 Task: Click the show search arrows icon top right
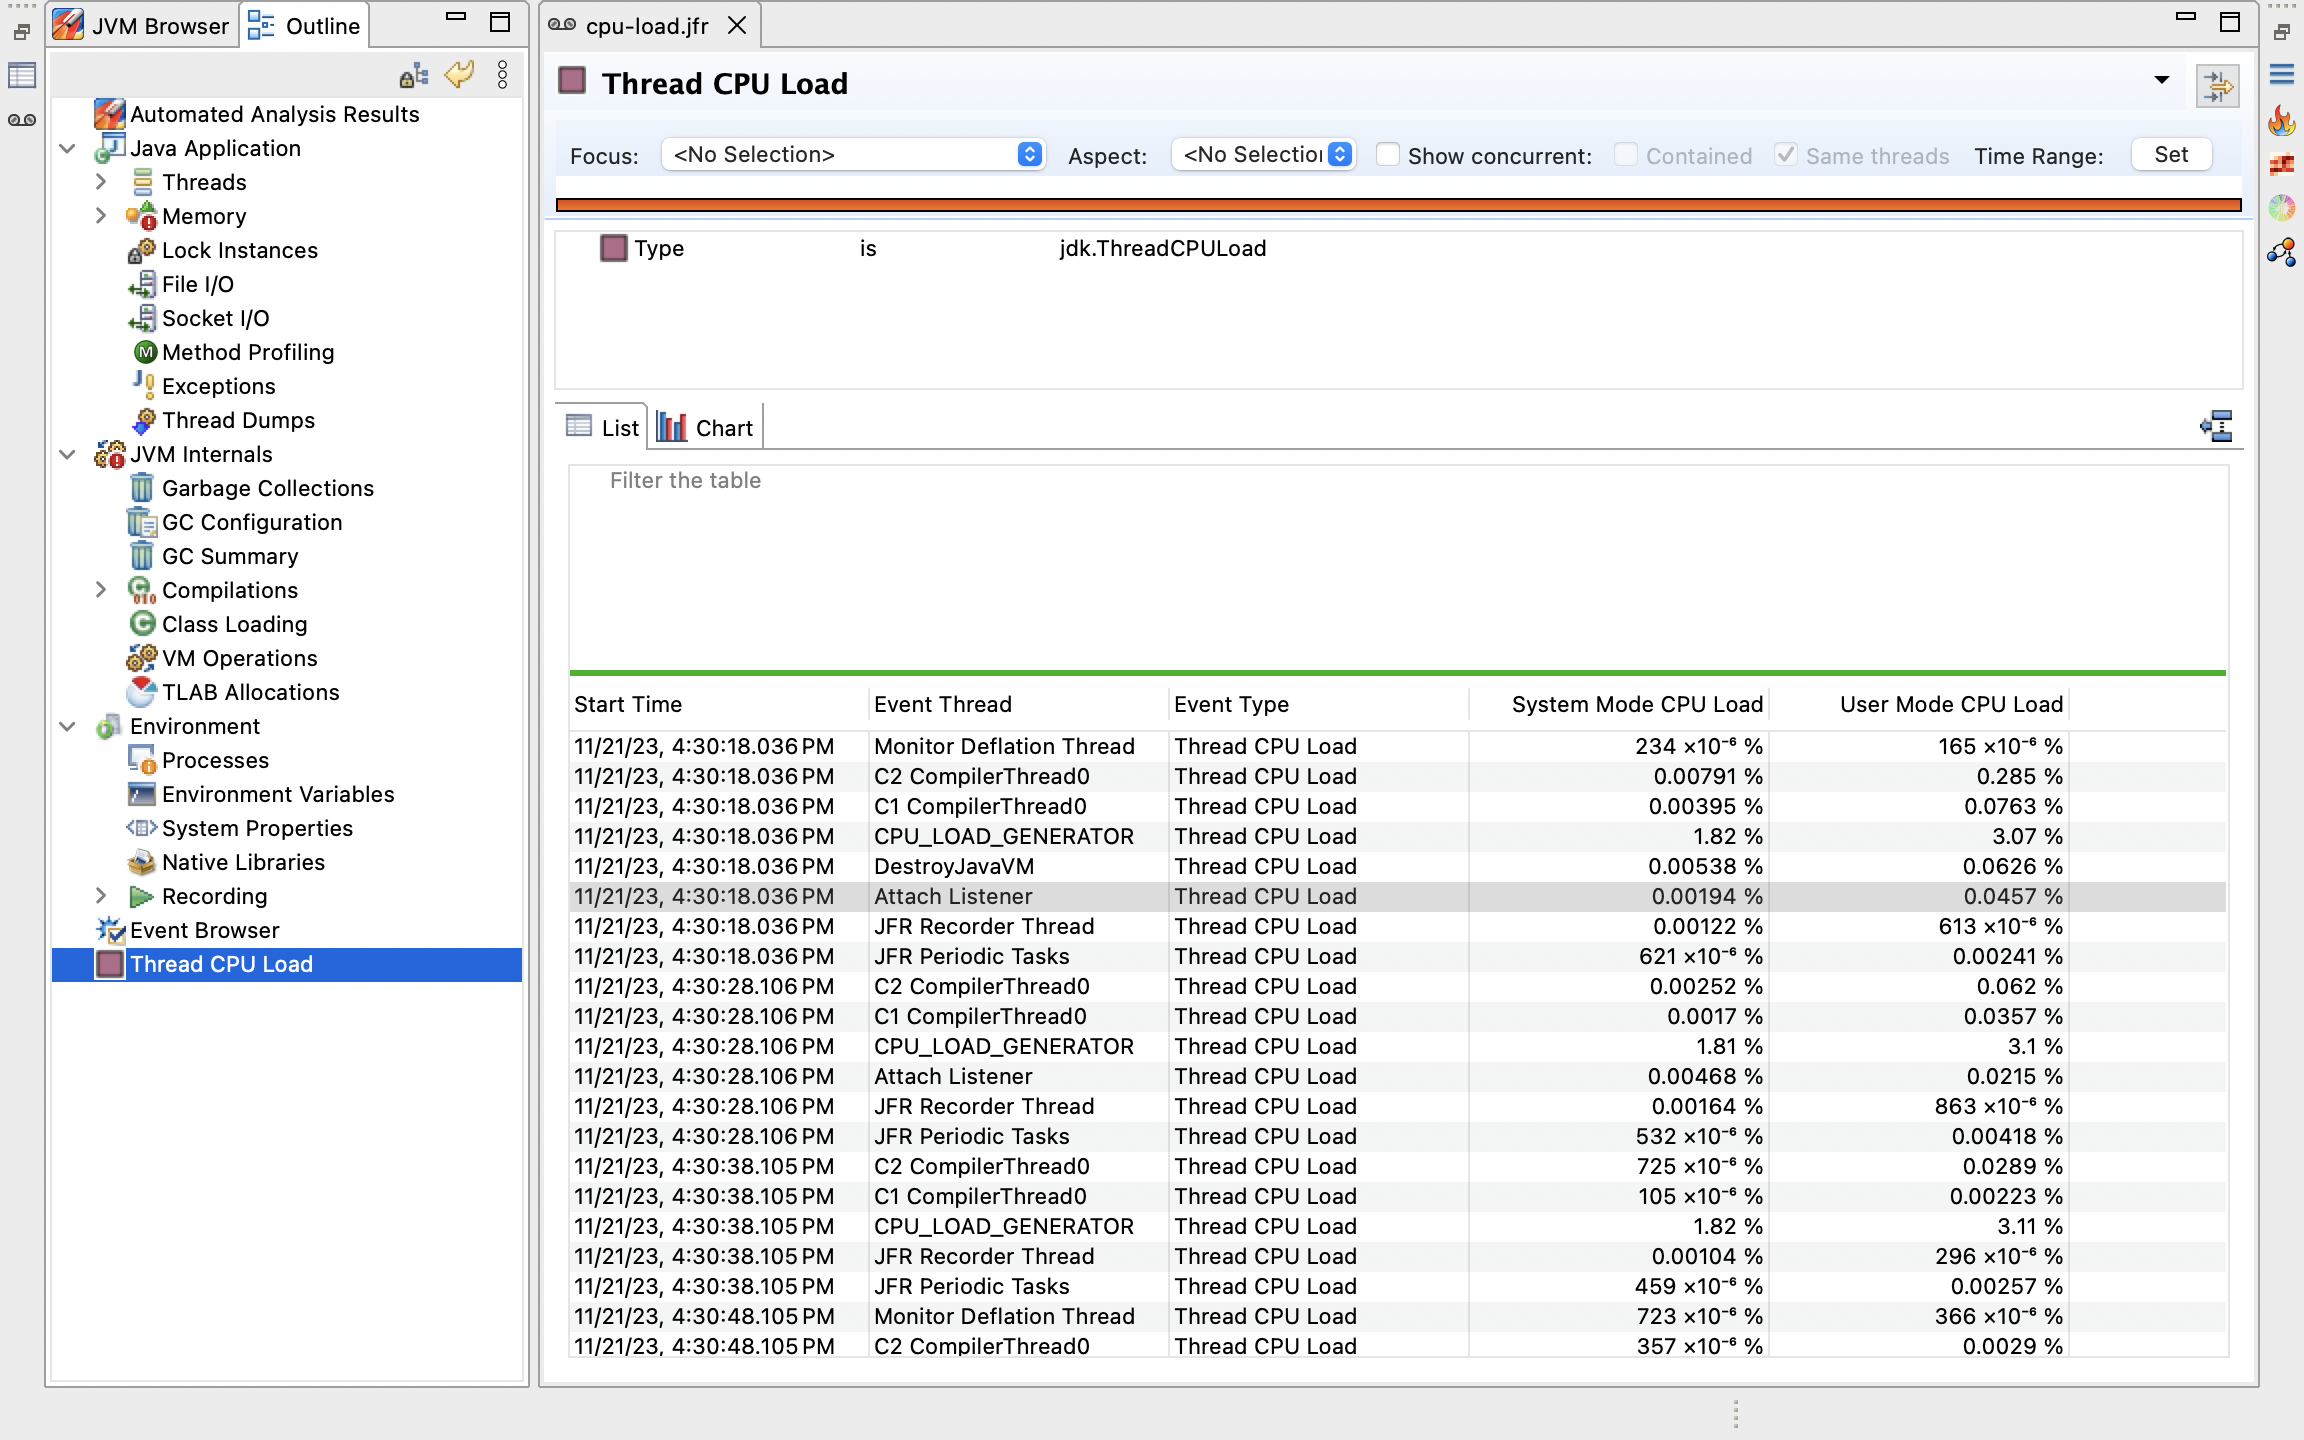[x=2217, y=86]
